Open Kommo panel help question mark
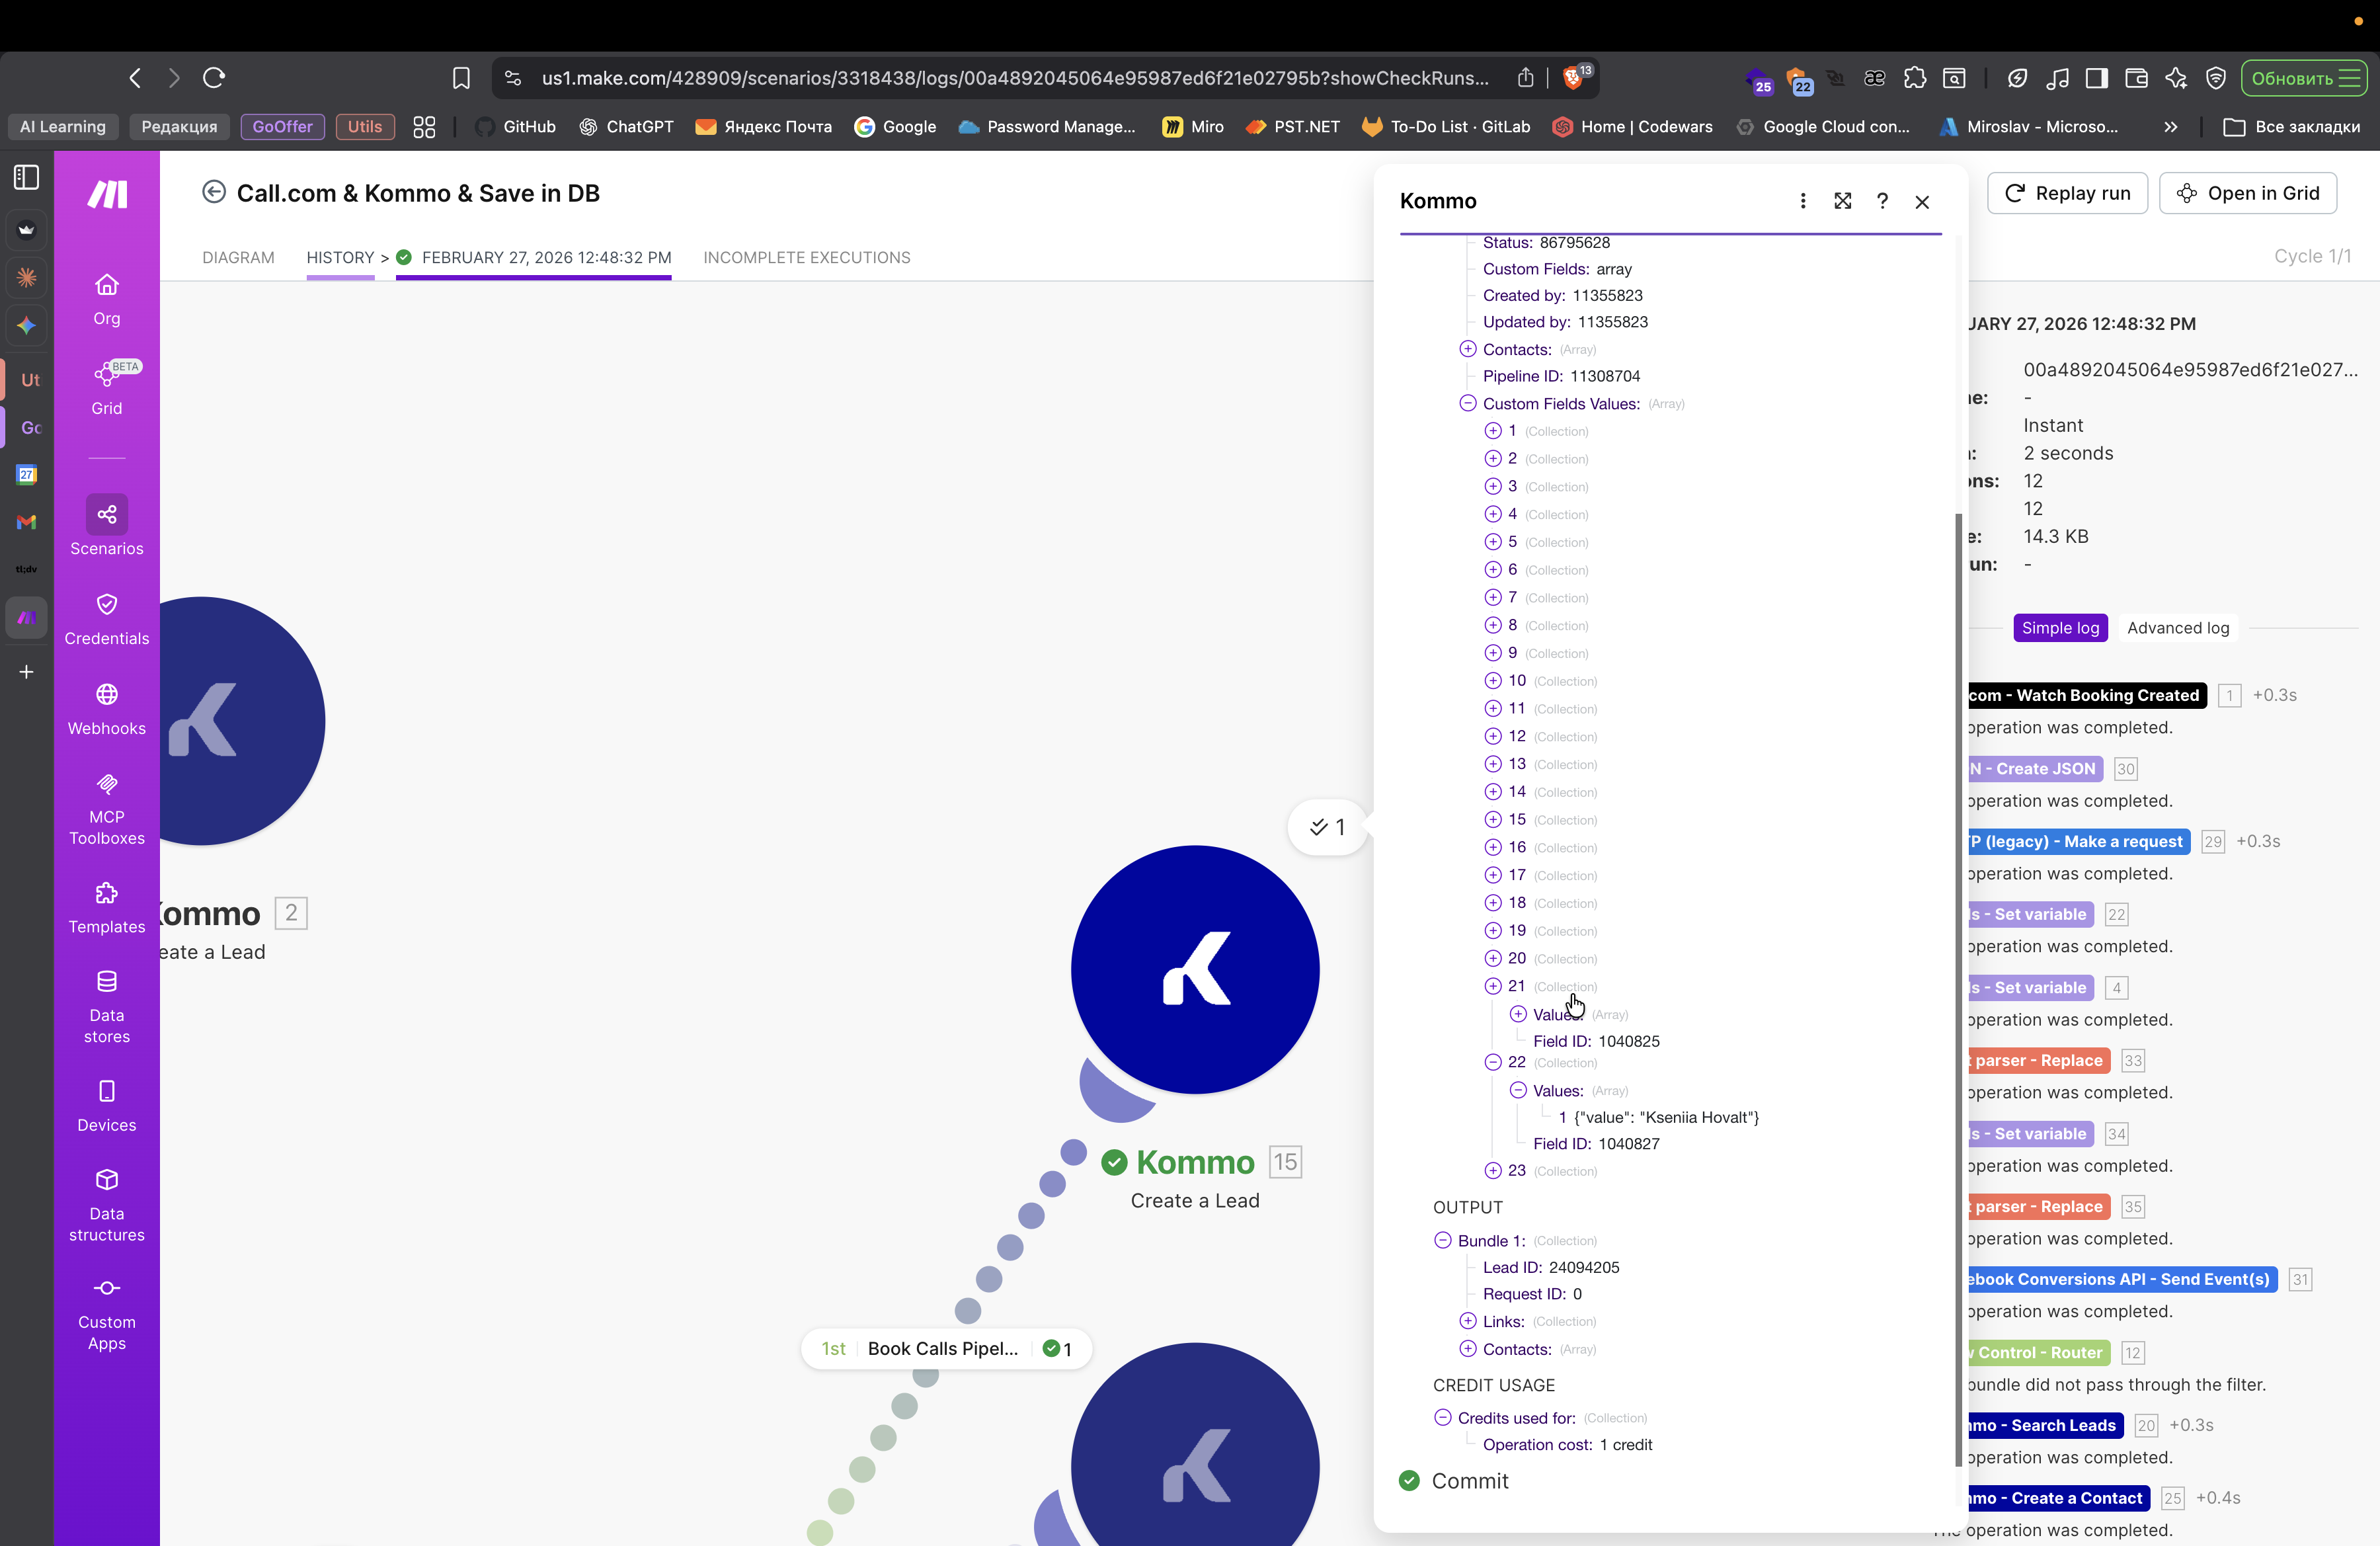This screenshot has height=1546, width=2380. pos(1882,201)
